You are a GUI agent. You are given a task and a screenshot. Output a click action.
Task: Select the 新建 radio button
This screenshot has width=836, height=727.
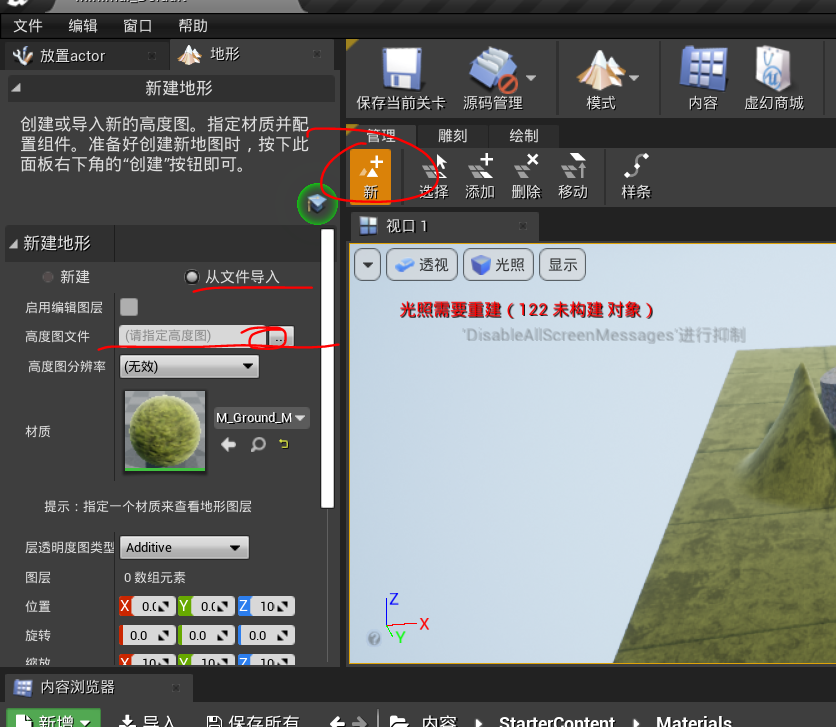48,277
